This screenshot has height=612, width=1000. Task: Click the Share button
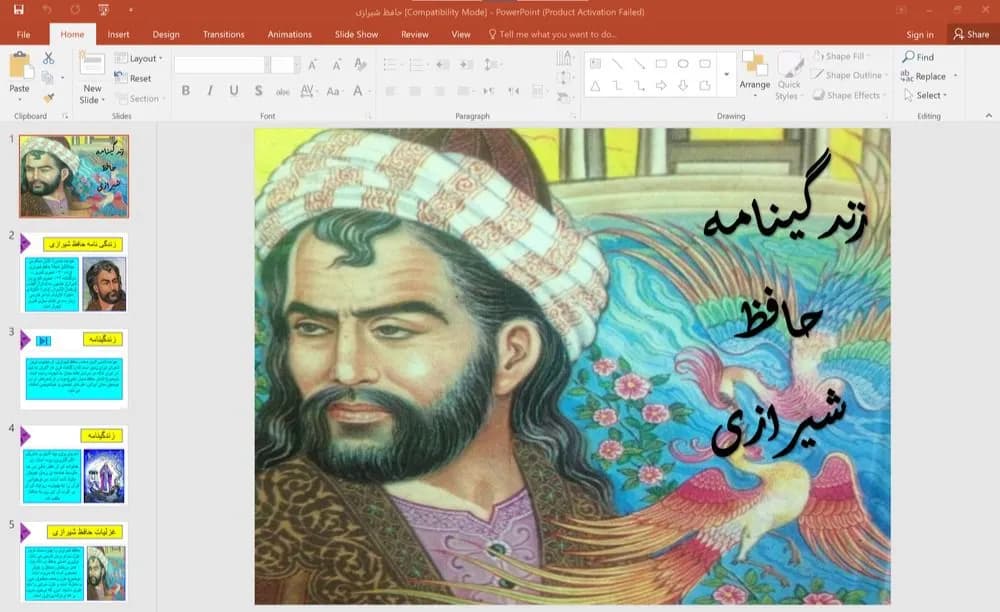971,34
